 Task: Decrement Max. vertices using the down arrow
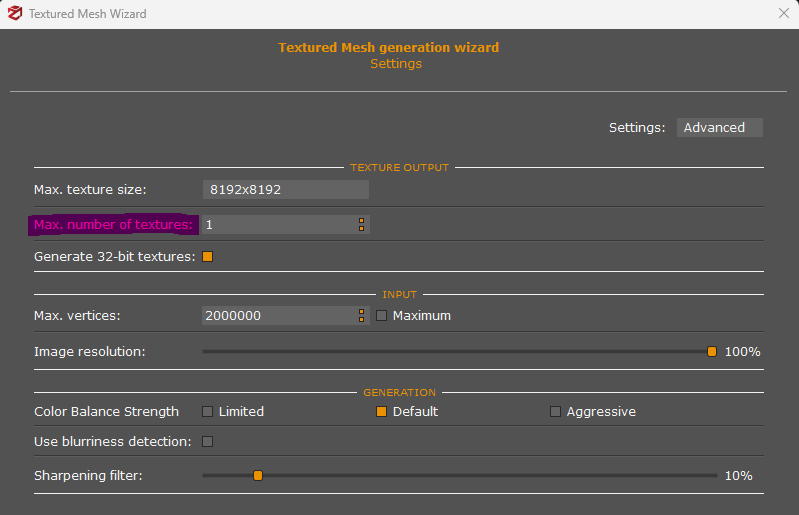point(361,320)
